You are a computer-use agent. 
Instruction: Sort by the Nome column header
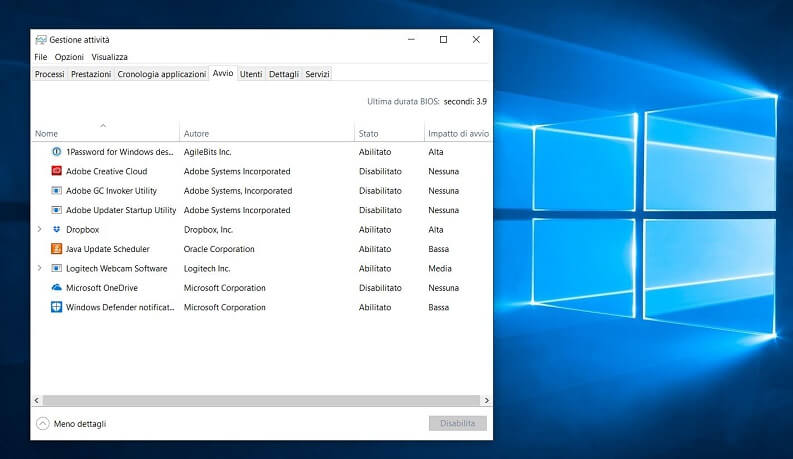104,133
